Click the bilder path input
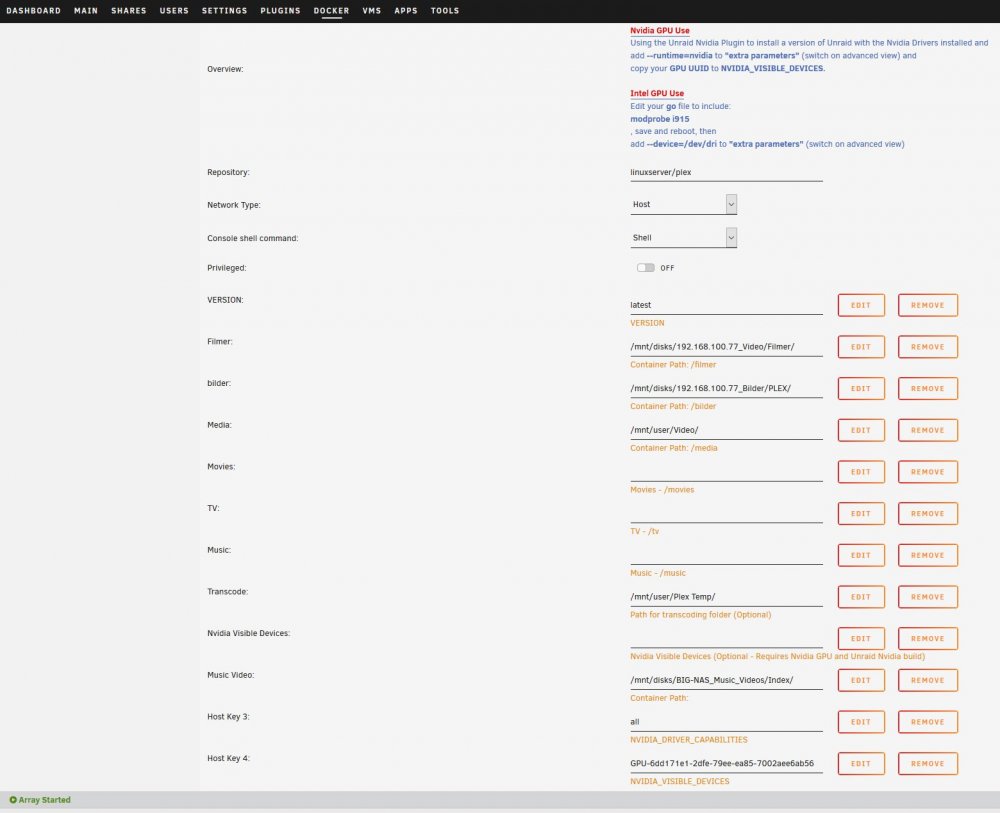The width and height of the screenshot is (1000, 813). [x=726, y=388]
